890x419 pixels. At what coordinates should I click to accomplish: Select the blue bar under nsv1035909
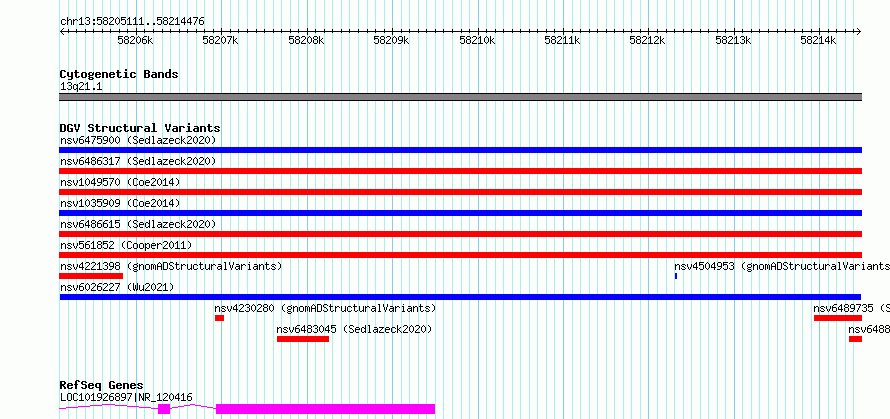point(460,213)
